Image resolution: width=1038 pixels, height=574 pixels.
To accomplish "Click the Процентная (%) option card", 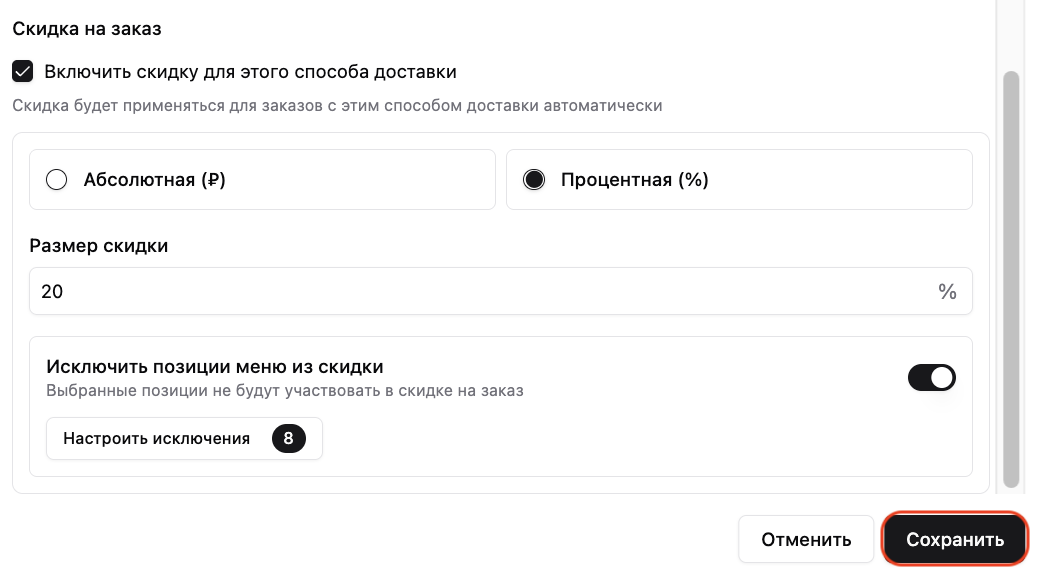I will coord(739,179).
